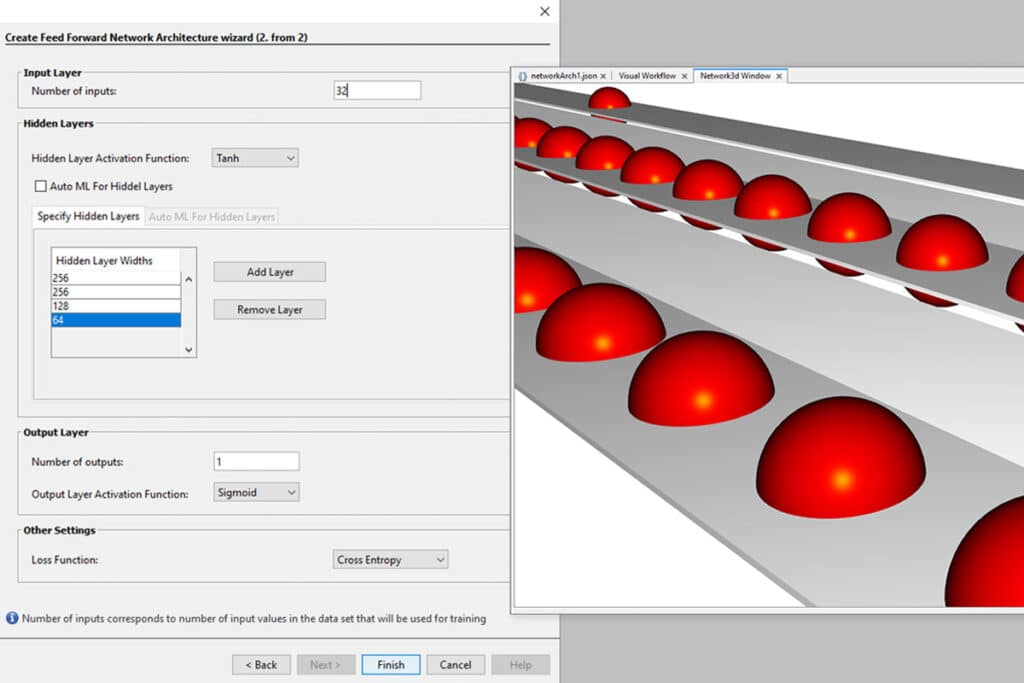Open the Hidden Layer Activation Function dropdown
This screenshot has height=683, width=1024.
point(255,158)
